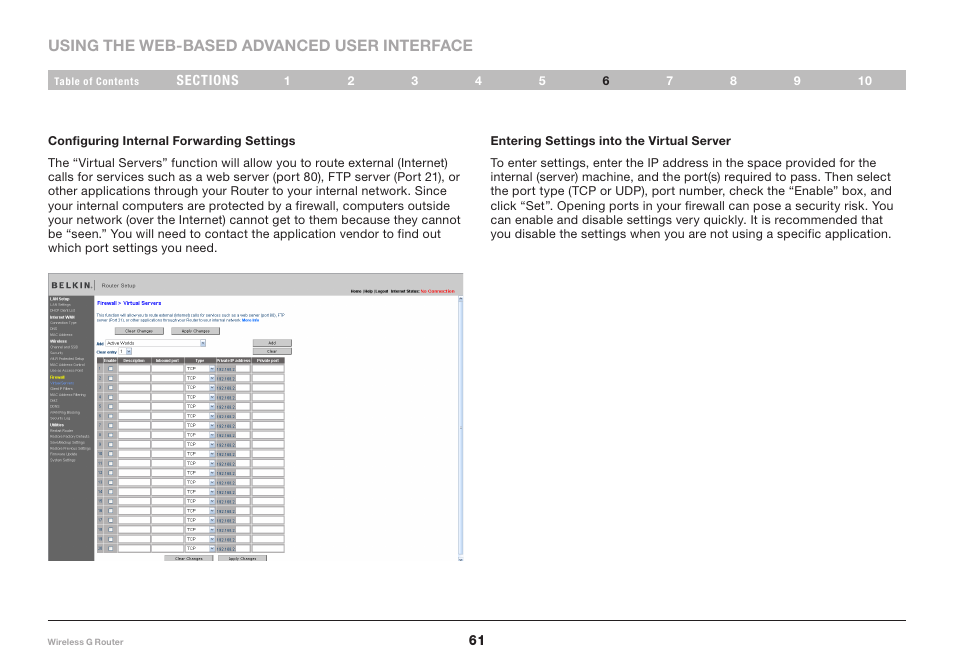This screenshot has width=954, height=668.
Task: Click the Description field in row 1
Action: point(134,369)
